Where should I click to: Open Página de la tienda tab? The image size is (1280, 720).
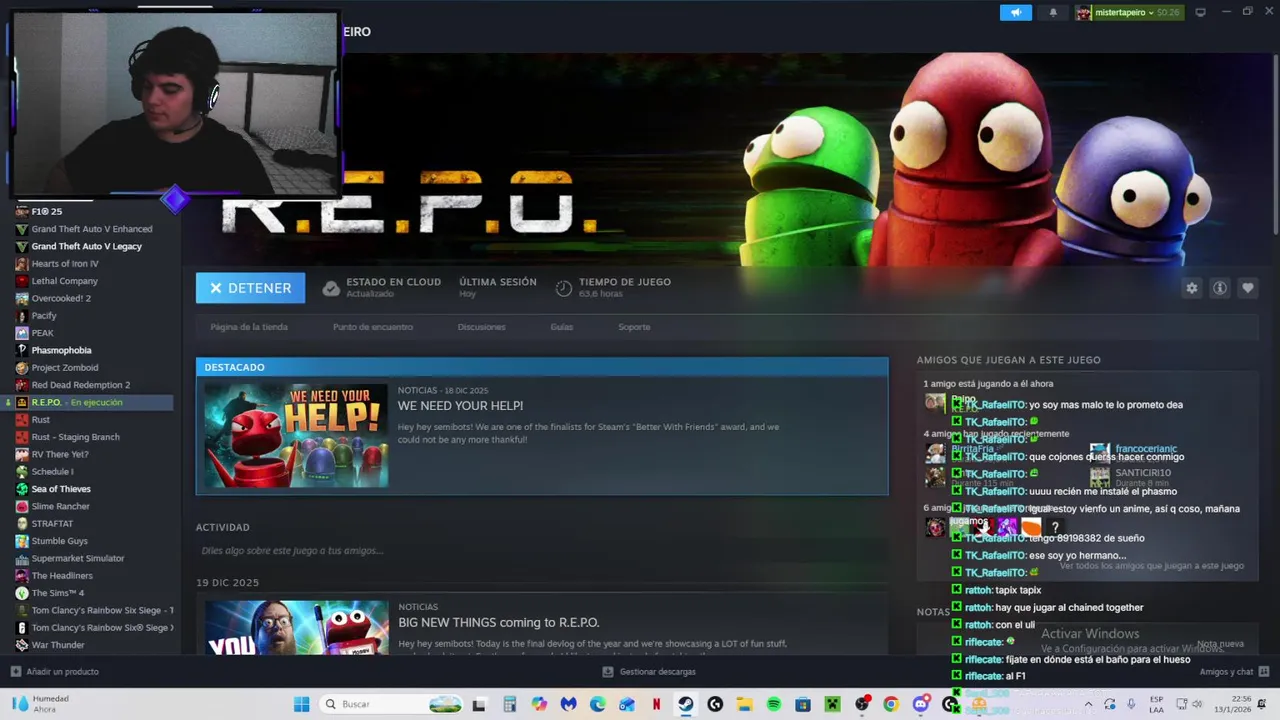(249, 327)
